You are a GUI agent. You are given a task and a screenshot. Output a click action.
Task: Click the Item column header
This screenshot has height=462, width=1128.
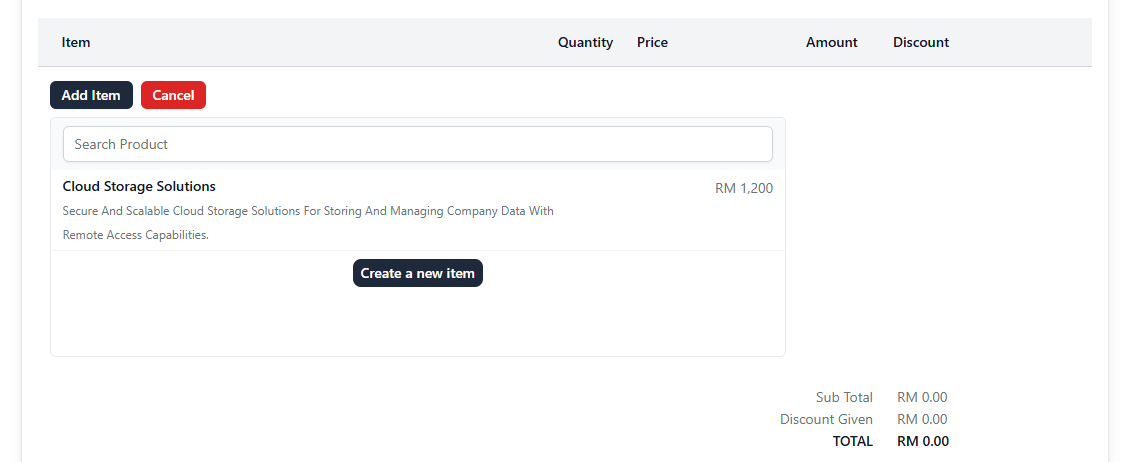pyautogui.click(x=76, y=42)
